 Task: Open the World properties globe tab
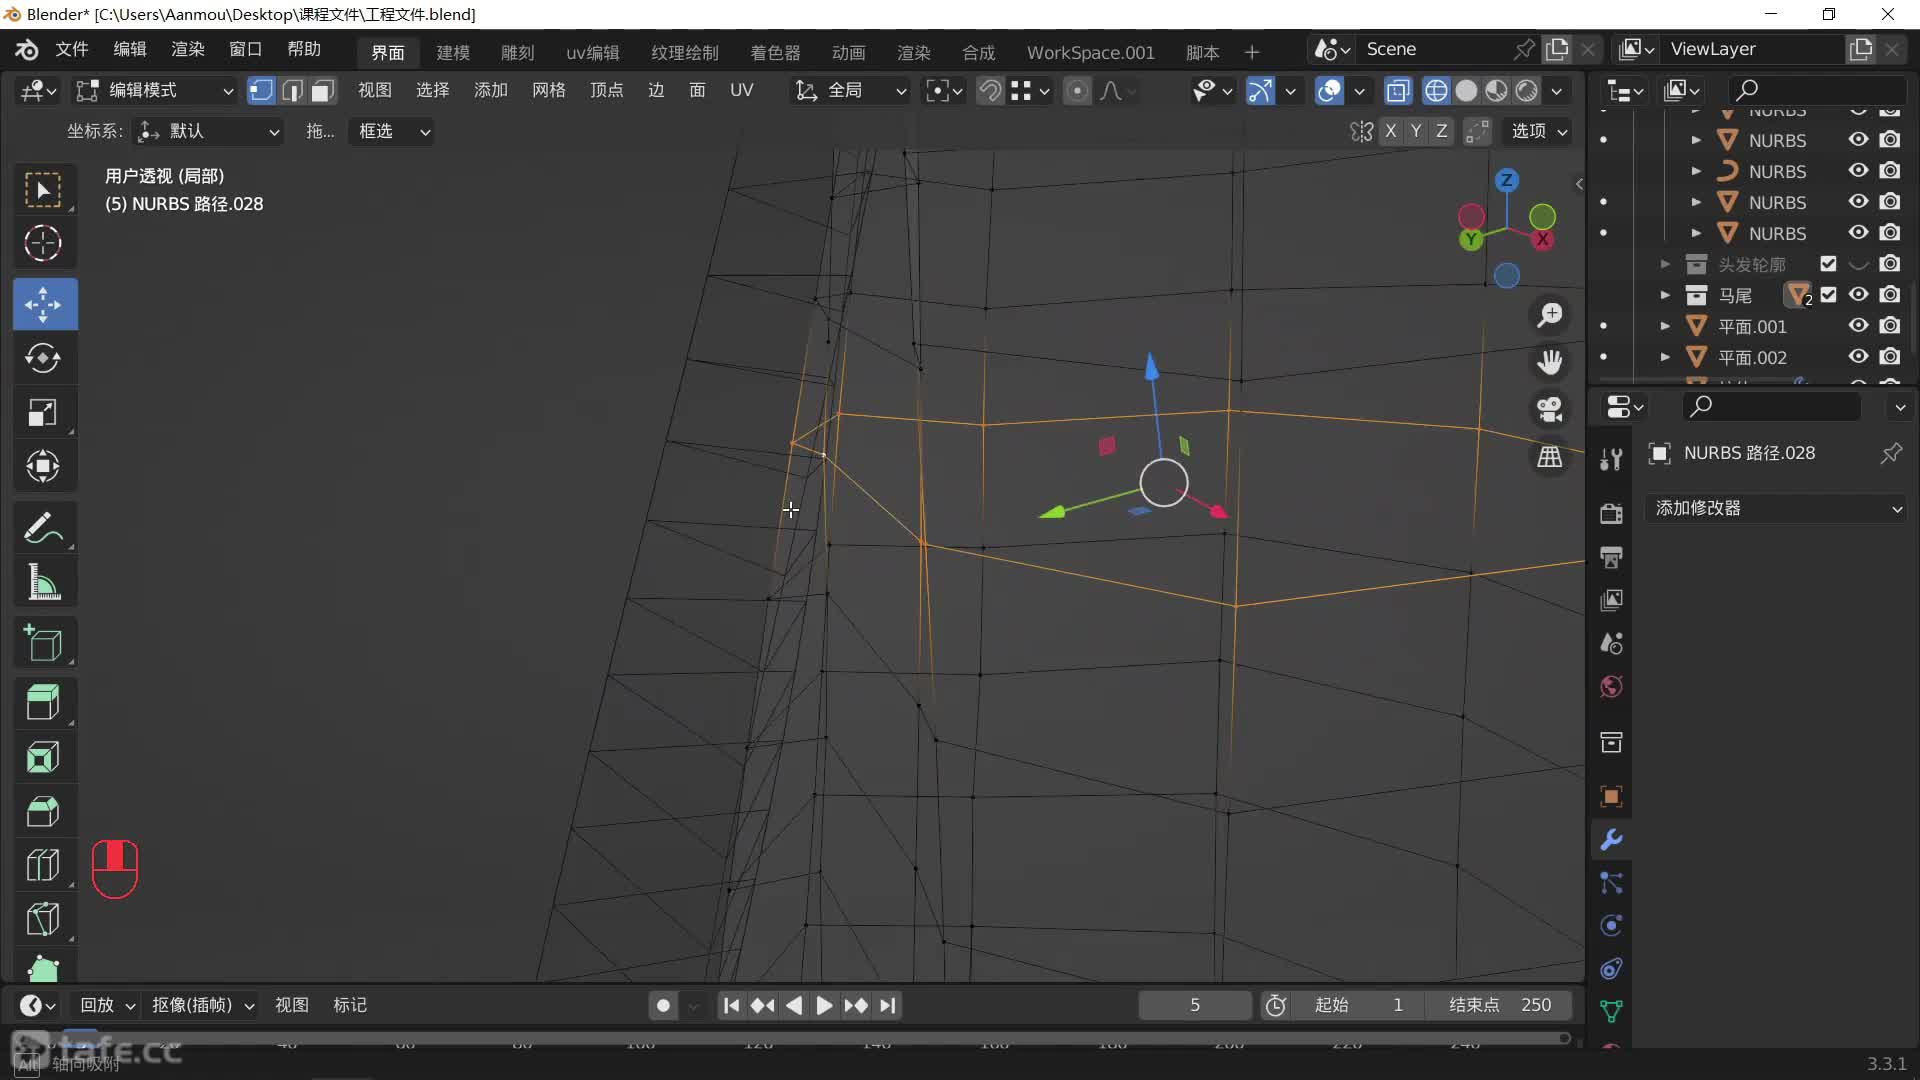point(1611,687)
